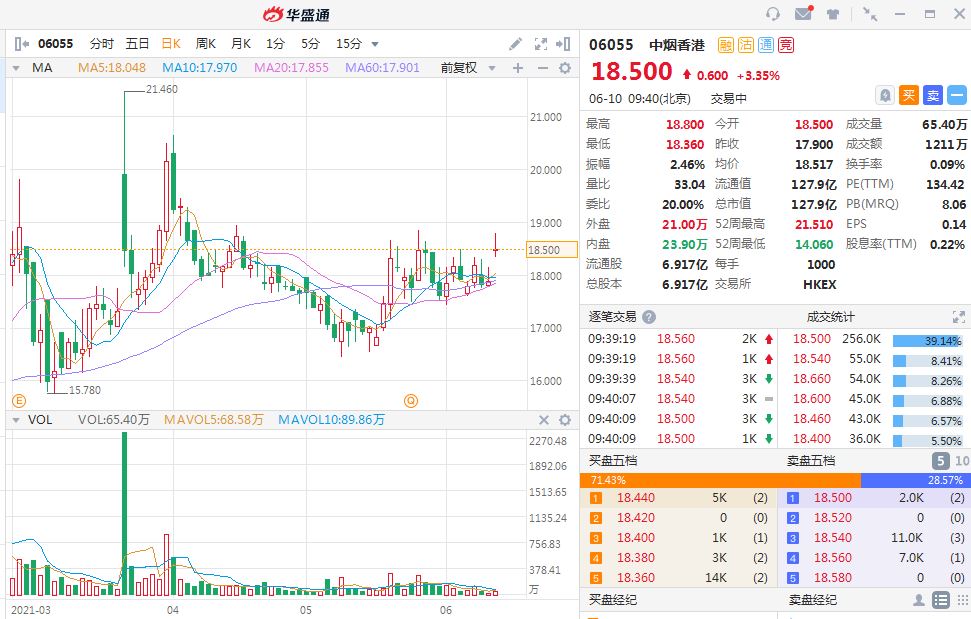Collapse the right quote panel icon
Image resolution: width=971 pixels, height=619 pixels.
(563, 43)
